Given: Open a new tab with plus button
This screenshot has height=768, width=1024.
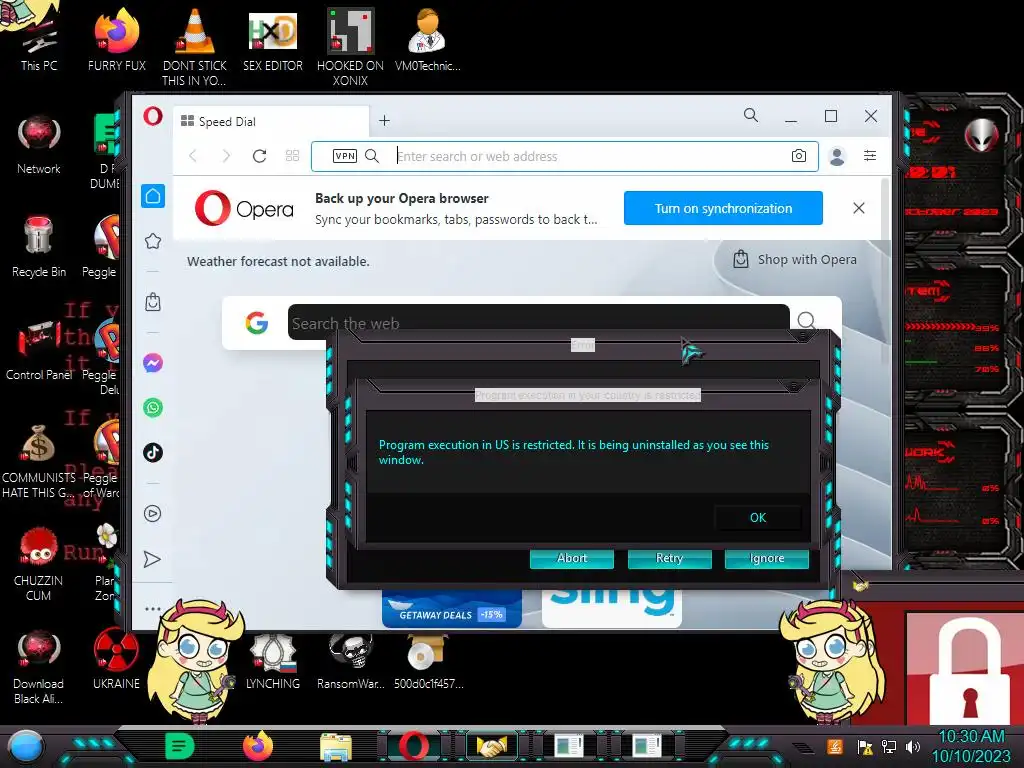Looking at the screenshot, I should (x=384, y=121).
